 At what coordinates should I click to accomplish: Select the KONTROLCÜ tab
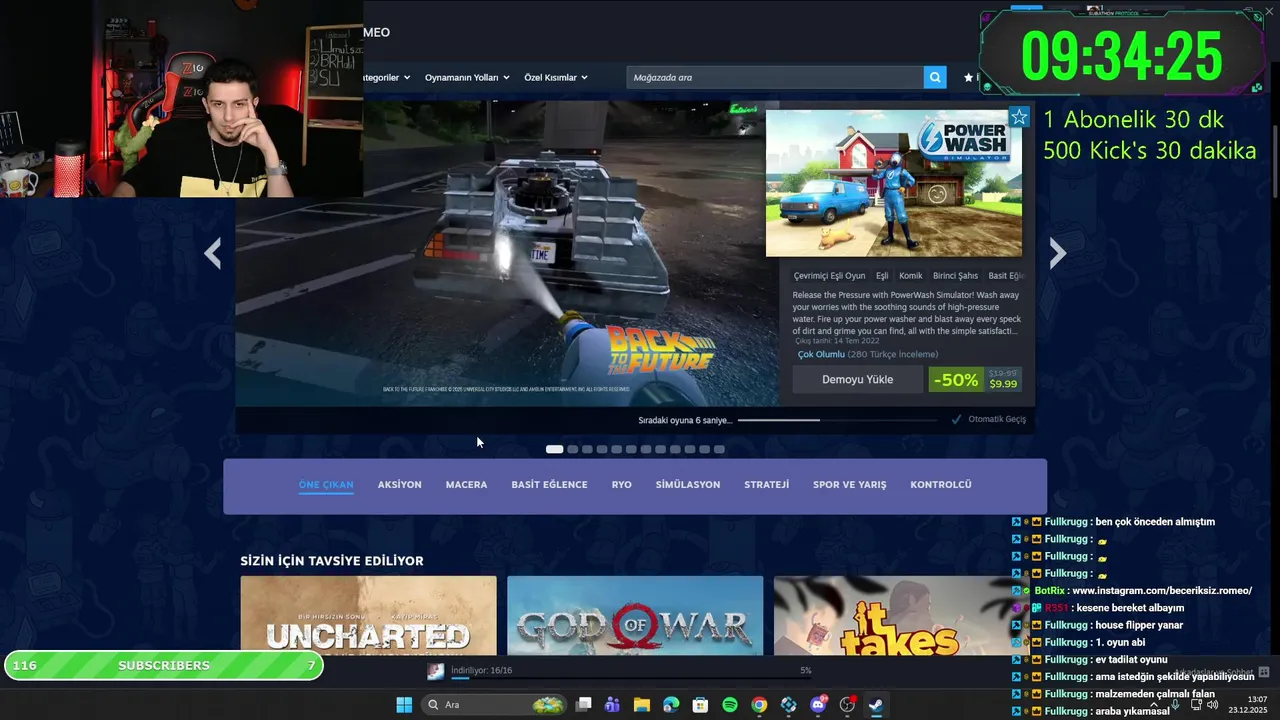941,485
